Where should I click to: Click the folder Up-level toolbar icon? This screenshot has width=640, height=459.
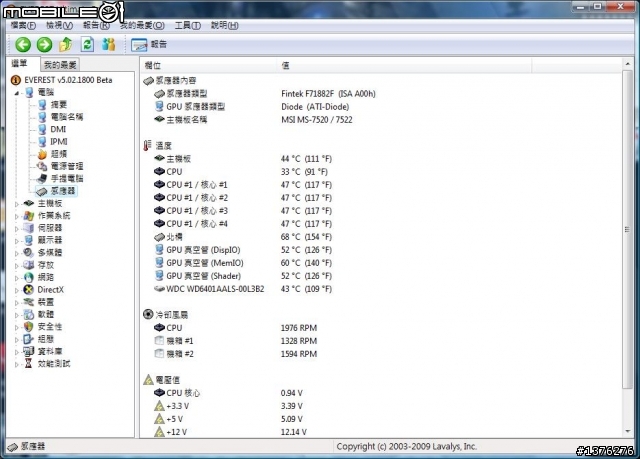pos(66,44)
